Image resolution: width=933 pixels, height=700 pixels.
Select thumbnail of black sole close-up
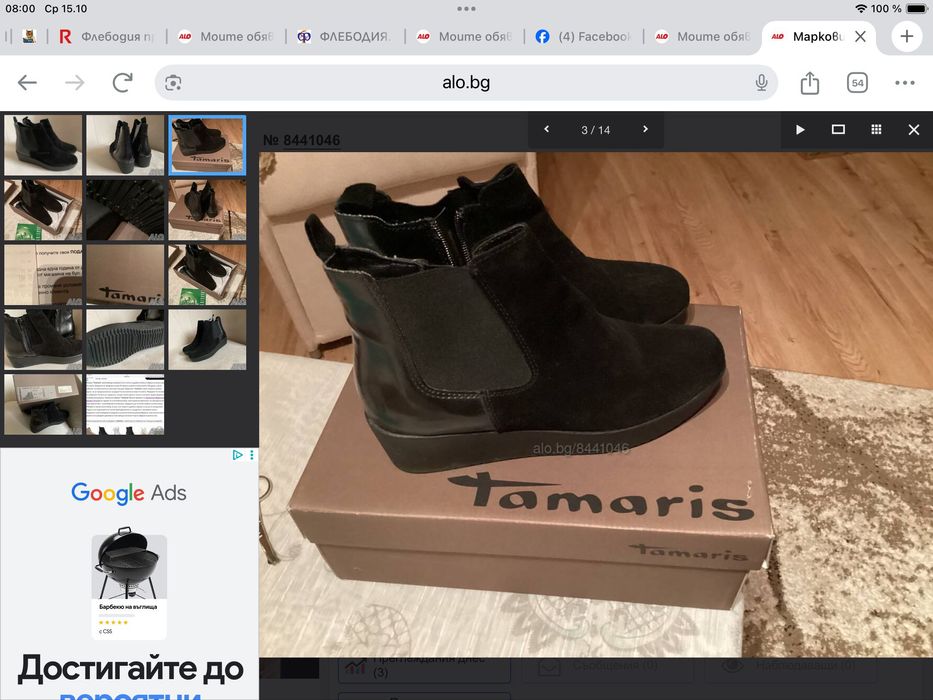pos(125,210)
